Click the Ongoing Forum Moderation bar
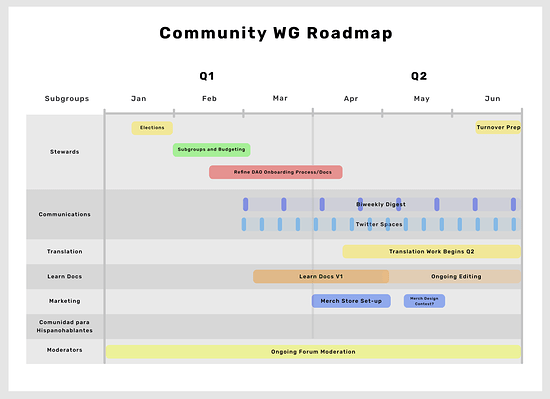 coord(313,352)
